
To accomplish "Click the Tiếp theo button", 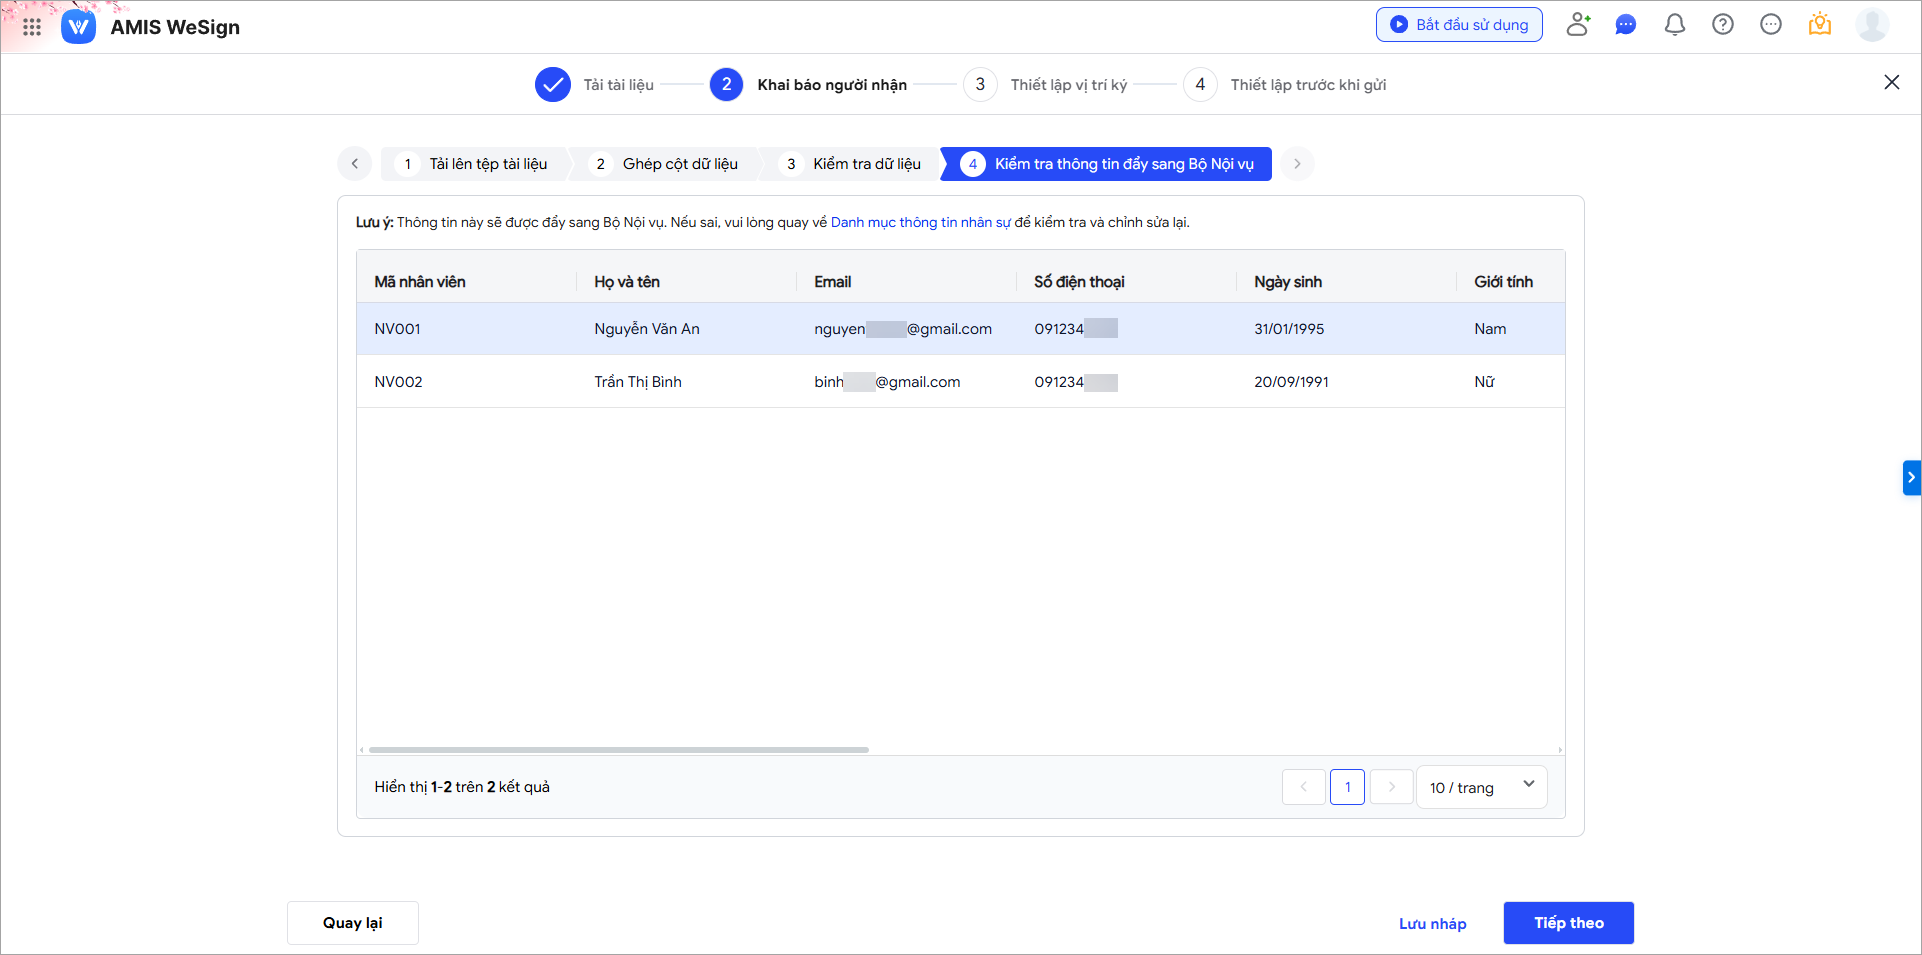I will click(1568, 923).
